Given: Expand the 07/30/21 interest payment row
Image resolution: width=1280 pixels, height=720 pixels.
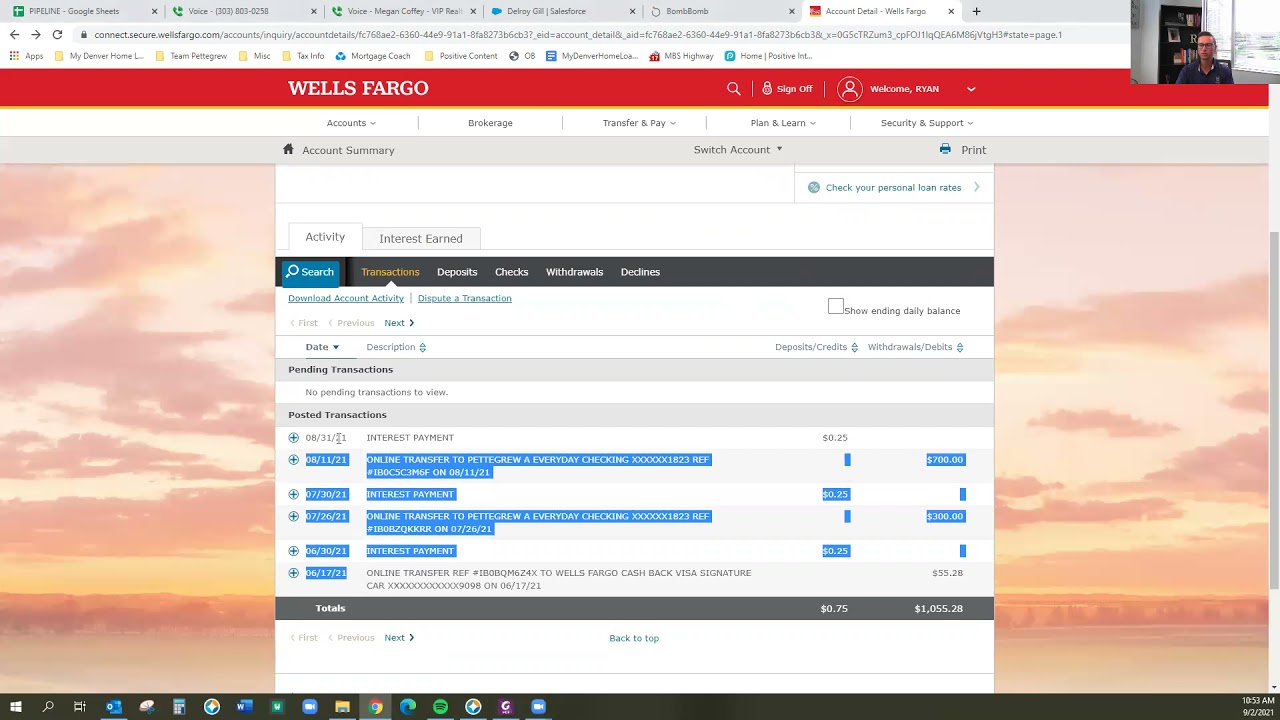Looking at the screenshot, I should pyautogui.click(x=293, y=494).
